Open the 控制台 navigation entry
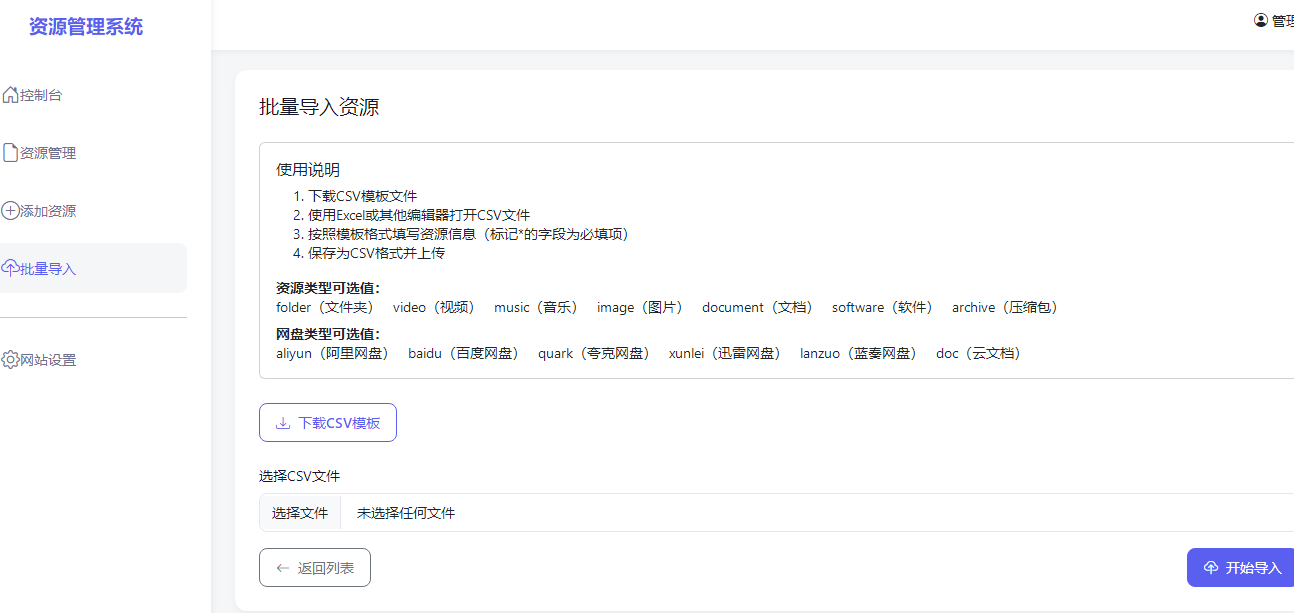The height and width of the screenshot is (613, 1294). pyautogui.click(x=42, y=93)
